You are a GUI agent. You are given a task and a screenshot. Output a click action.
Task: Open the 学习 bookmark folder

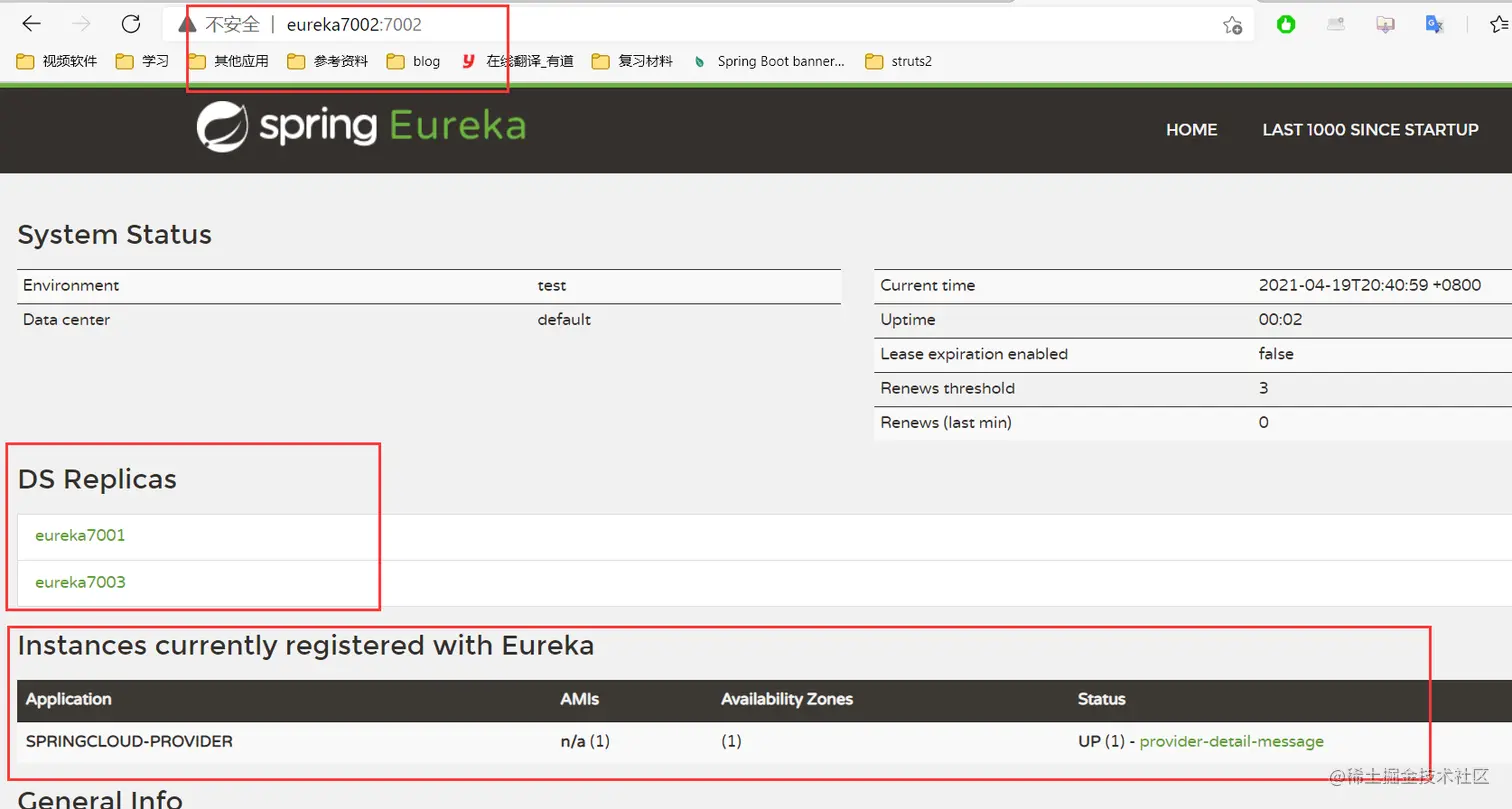tap(143, 61)
